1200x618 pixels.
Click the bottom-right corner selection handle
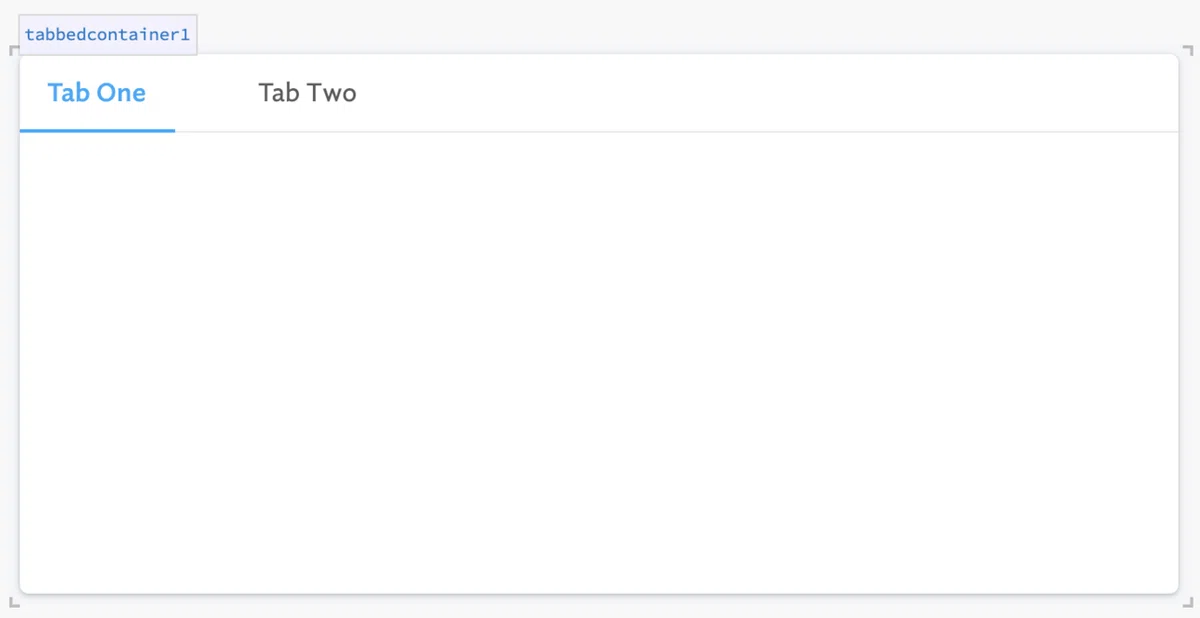(x=1184, y=600)
